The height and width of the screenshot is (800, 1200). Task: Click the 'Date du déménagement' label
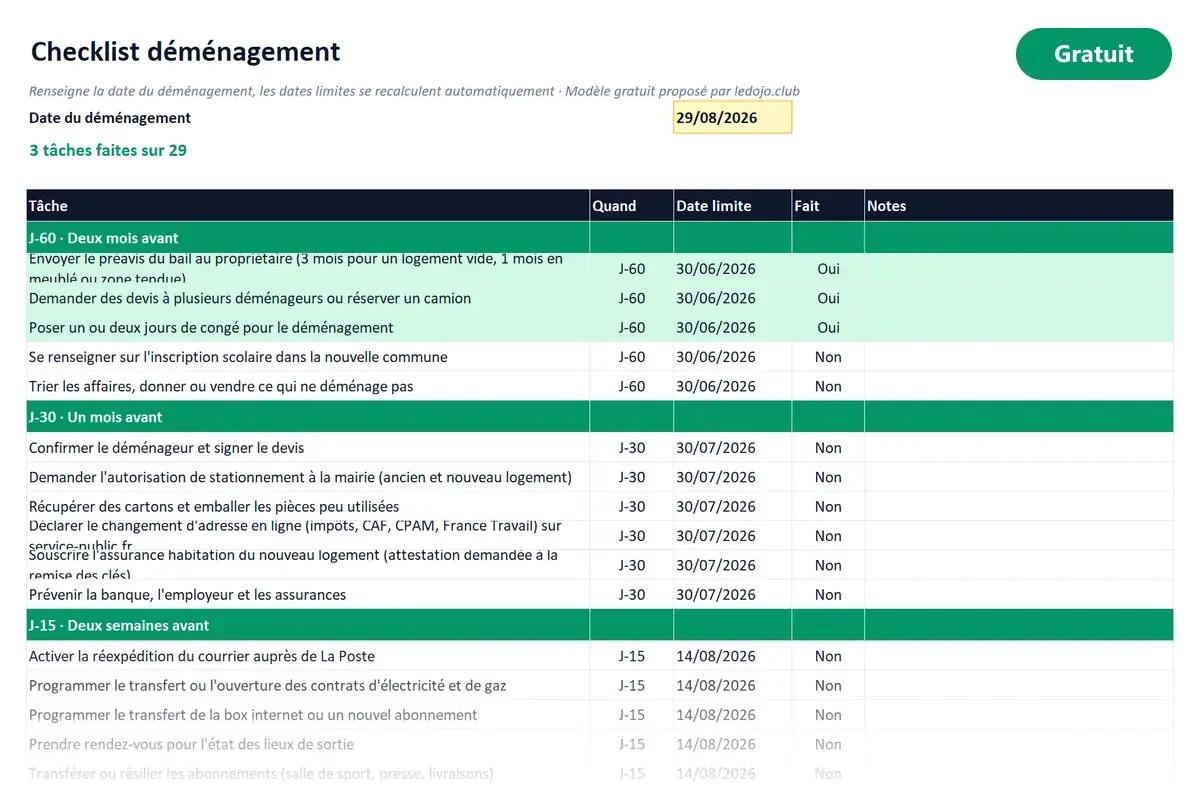point(110,117)
